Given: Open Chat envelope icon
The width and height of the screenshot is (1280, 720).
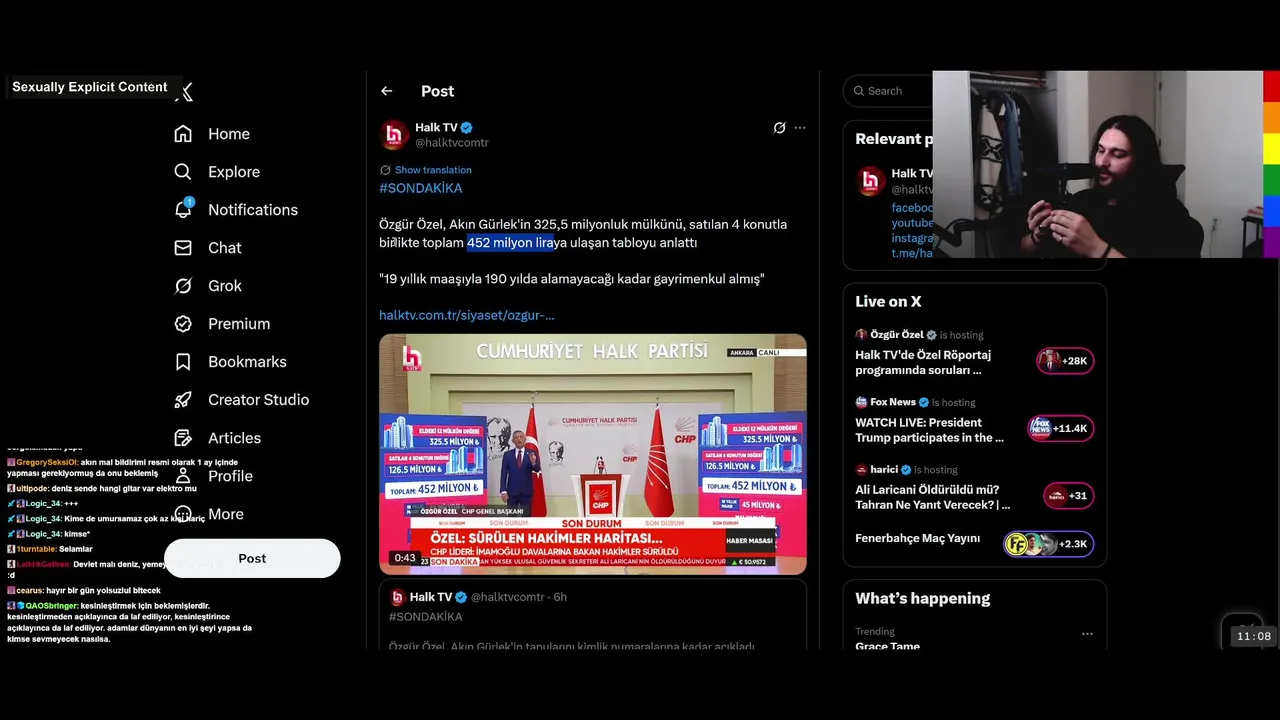Looking at the screenshot, I should 183,248.
